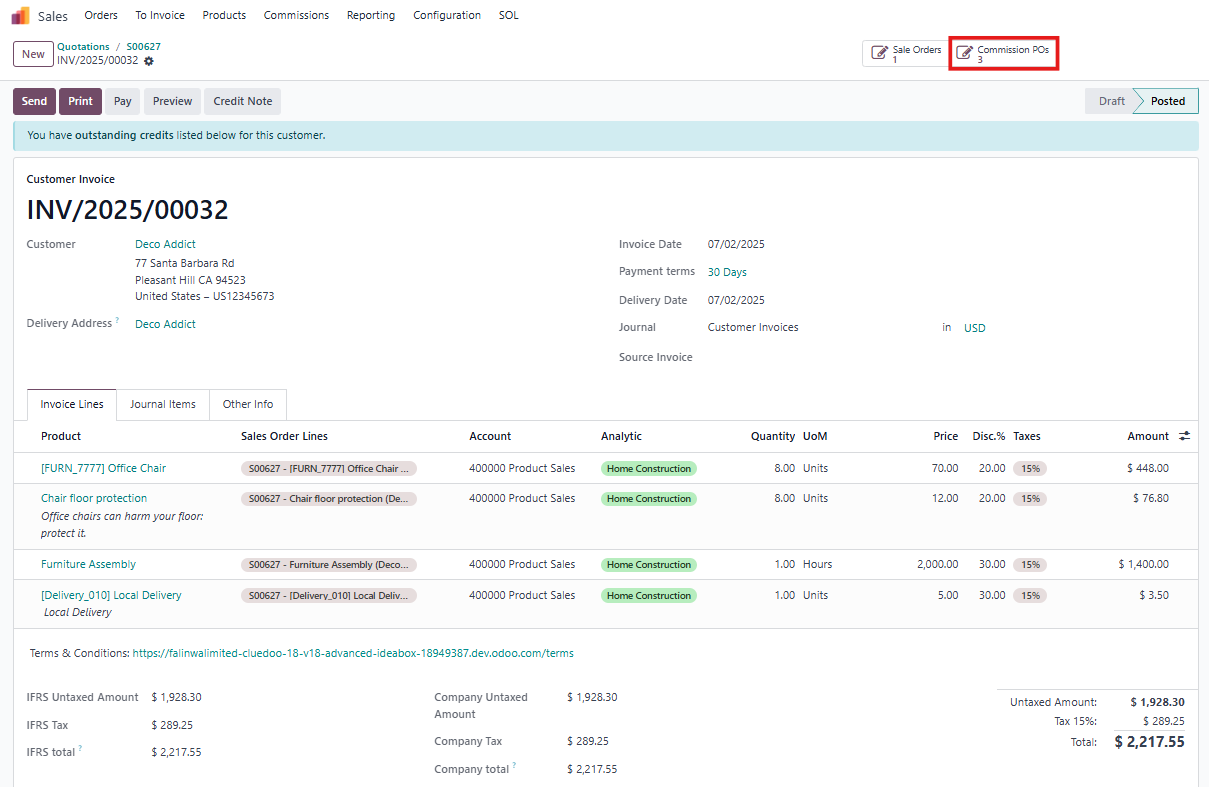The height and width of the screenshot is (787, 1209).
Task: Expand the Orders menu dropdown
Action: (101, 15)
